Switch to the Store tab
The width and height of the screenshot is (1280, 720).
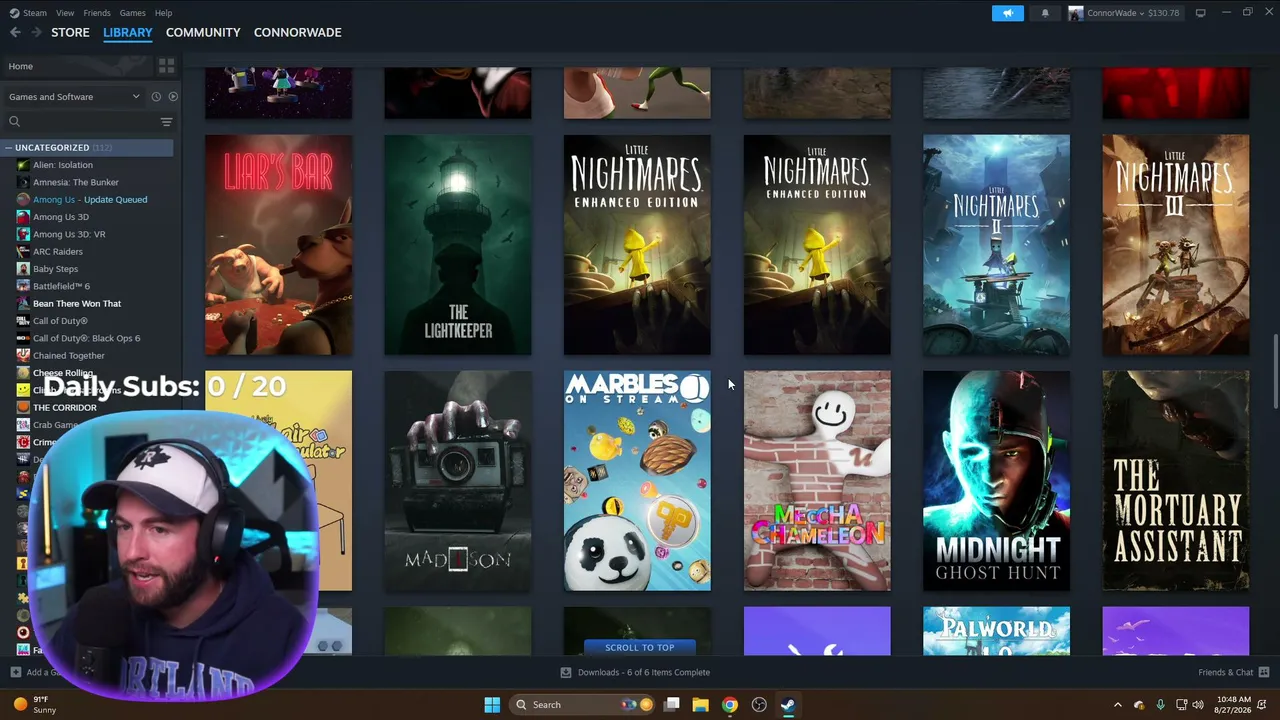coord(70,32)
